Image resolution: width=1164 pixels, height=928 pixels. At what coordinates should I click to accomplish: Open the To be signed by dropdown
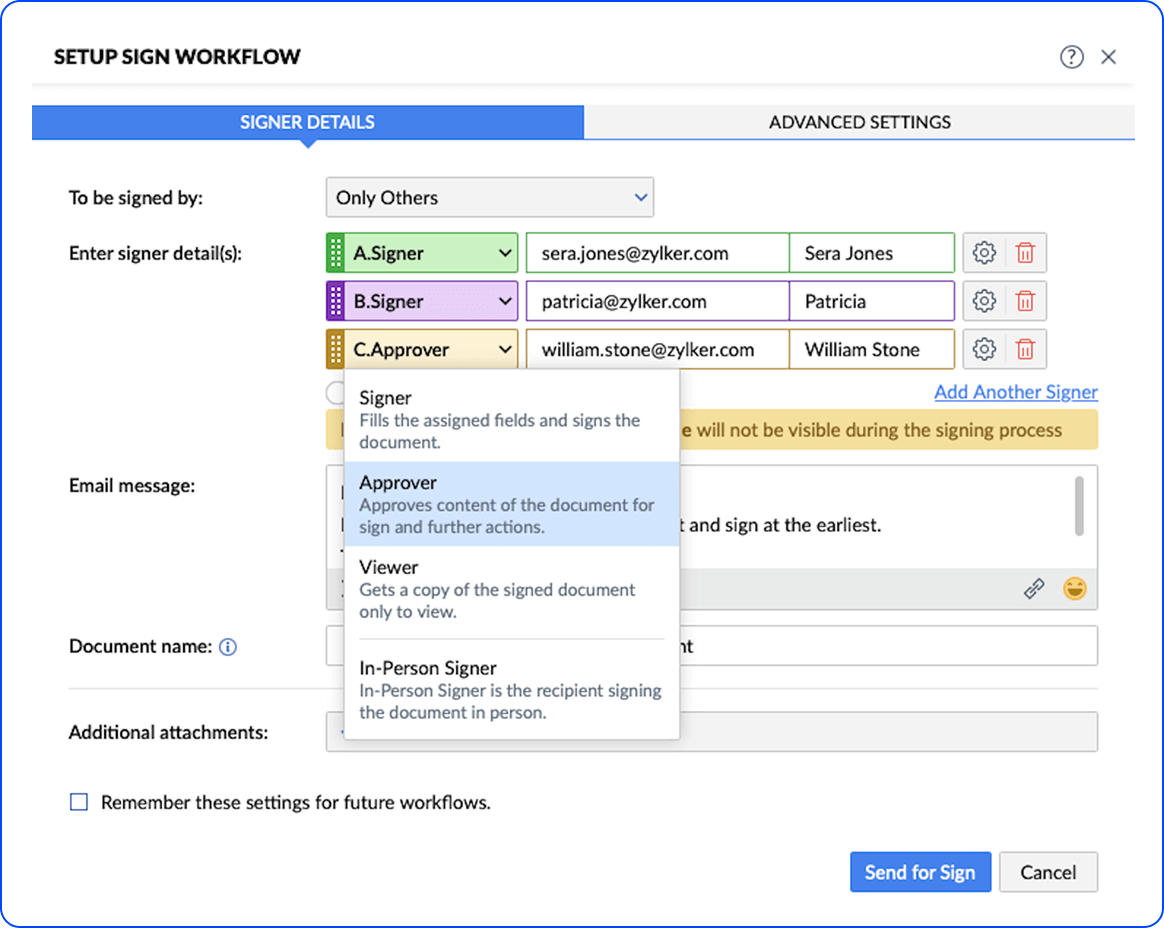click(x=489, y=197)
